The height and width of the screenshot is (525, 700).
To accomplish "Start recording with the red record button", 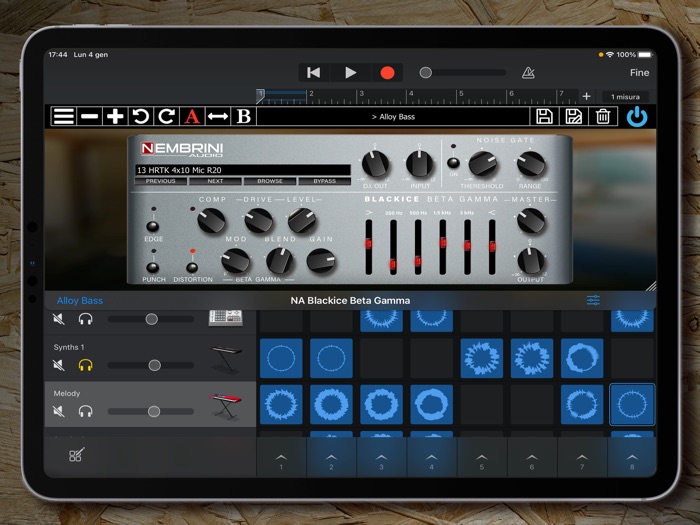I will 387,73.
